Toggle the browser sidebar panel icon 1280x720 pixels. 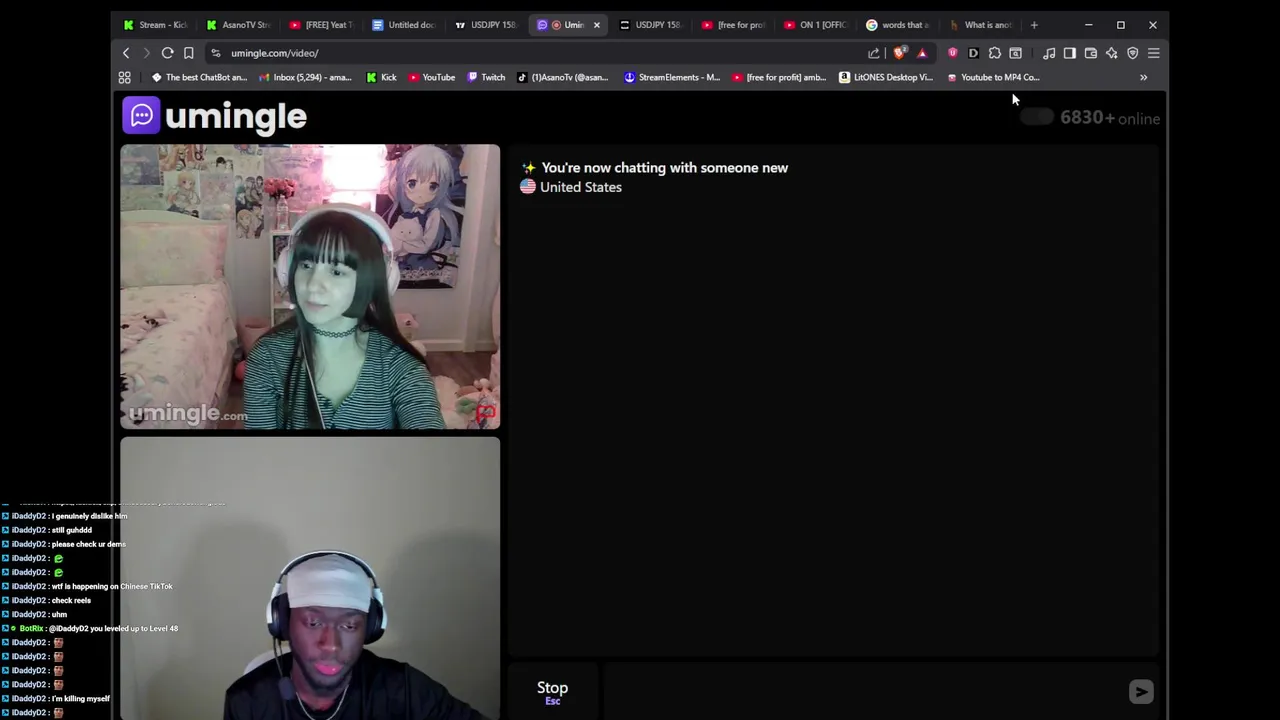[x=1070, y=53]
